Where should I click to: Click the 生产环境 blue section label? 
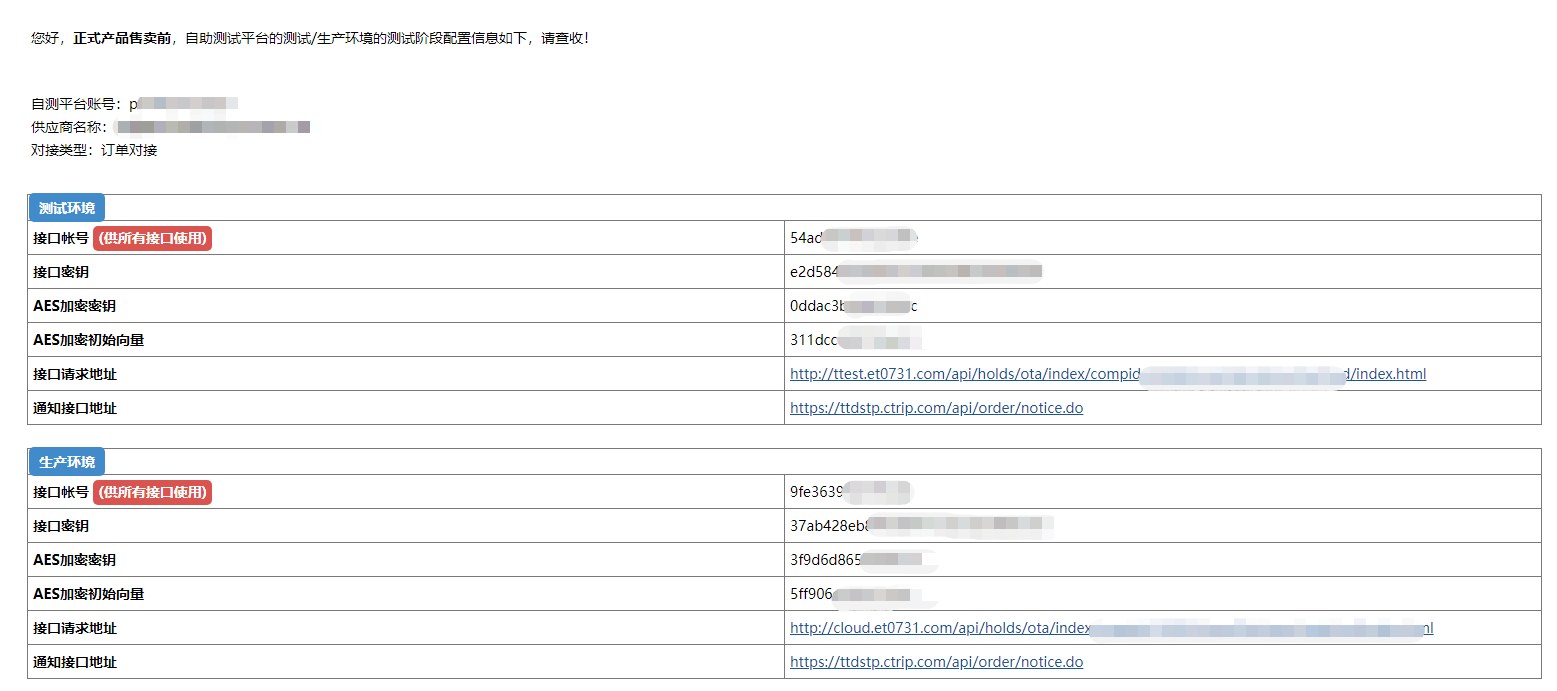[x=67, y=462]
